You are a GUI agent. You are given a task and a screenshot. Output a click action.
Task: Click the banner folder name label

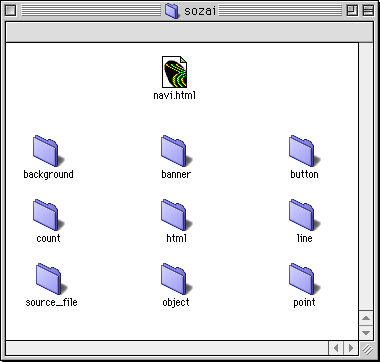click(x=176, y=174)
